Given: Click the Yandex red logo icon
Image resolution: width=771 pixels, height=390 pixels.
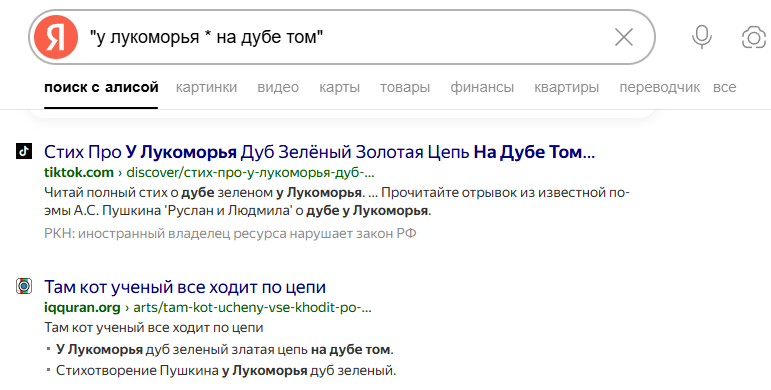Looking at the screenshot, I should (x=56, y=37).
